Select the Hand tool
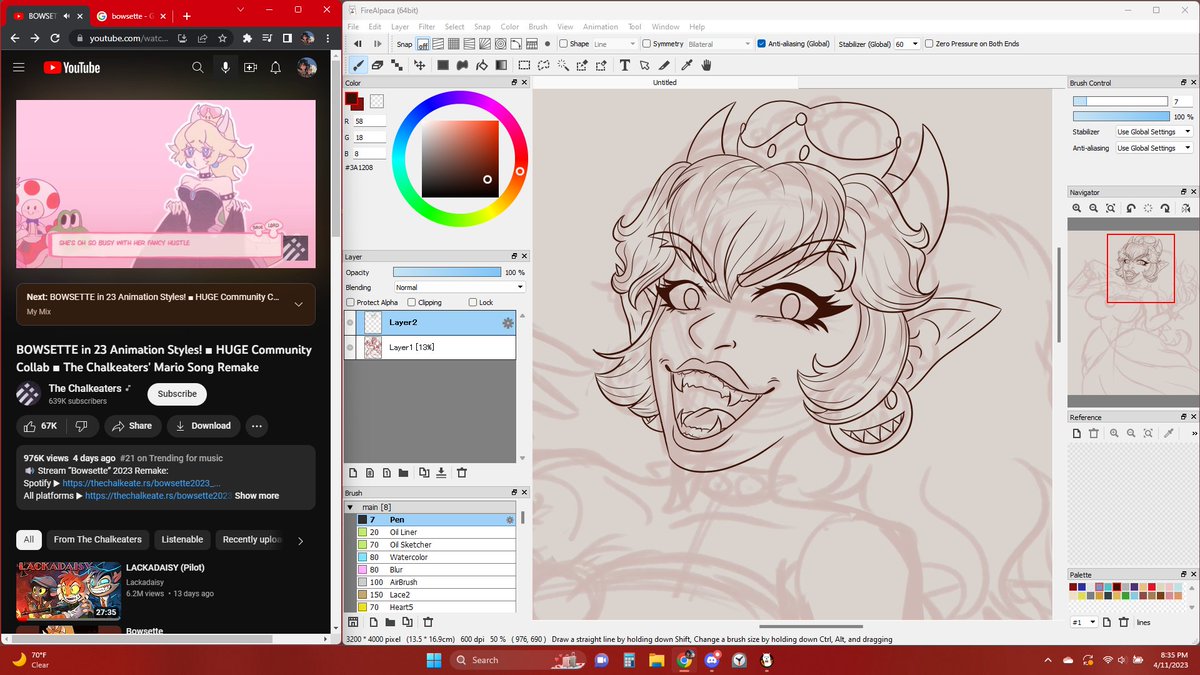This screenshot has width=1200, height=675. click(x=706, y=65)
